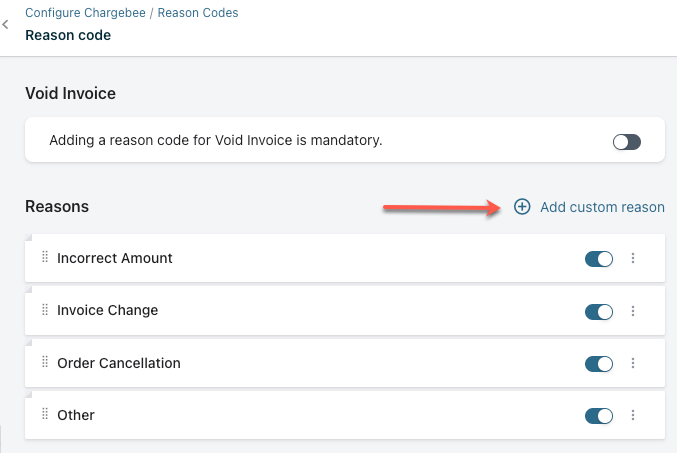Viewport: 677px width, 453px height.
Task: Open Reason Codes breadcrumb link
Action: (198, 13)
